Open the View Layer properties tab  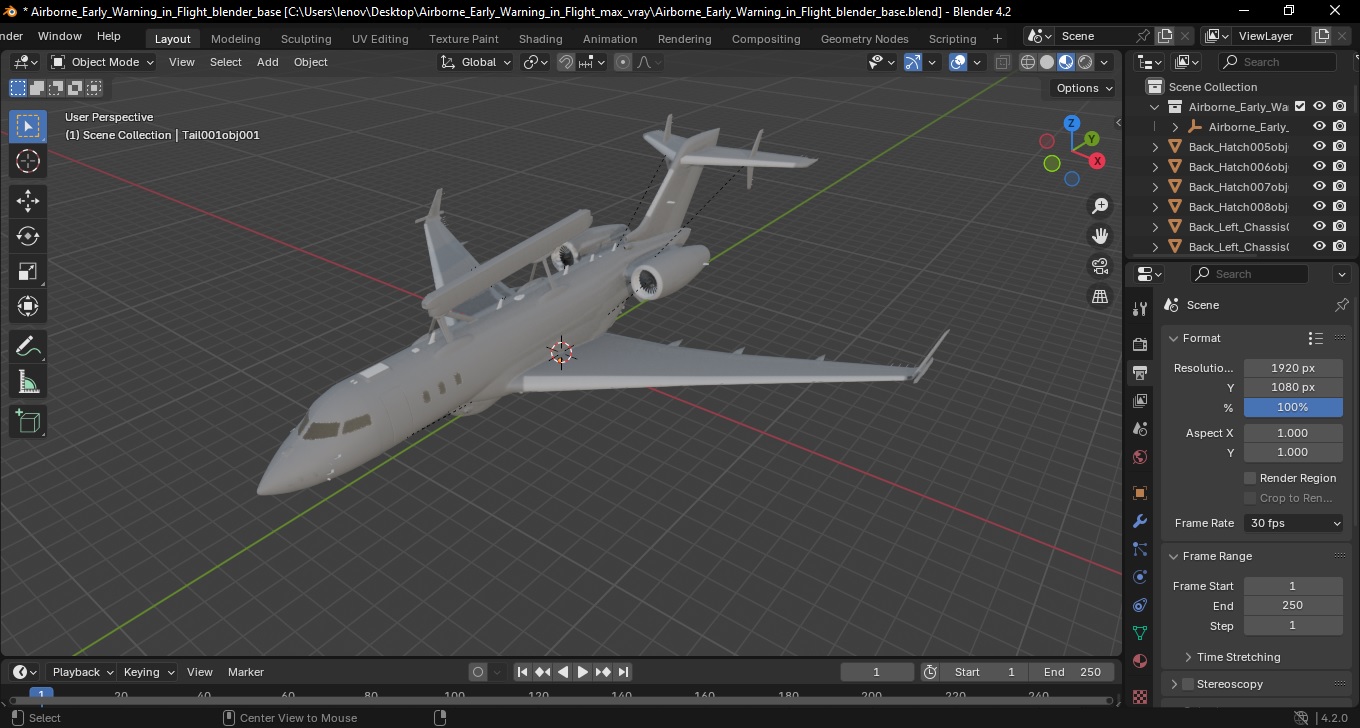(1140, 401)
